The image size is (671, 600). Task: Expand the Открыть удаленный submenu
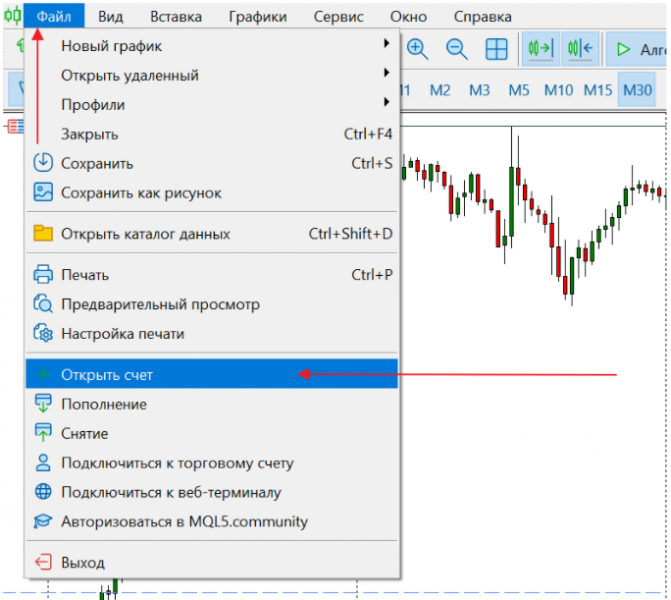tap(212, 75)
